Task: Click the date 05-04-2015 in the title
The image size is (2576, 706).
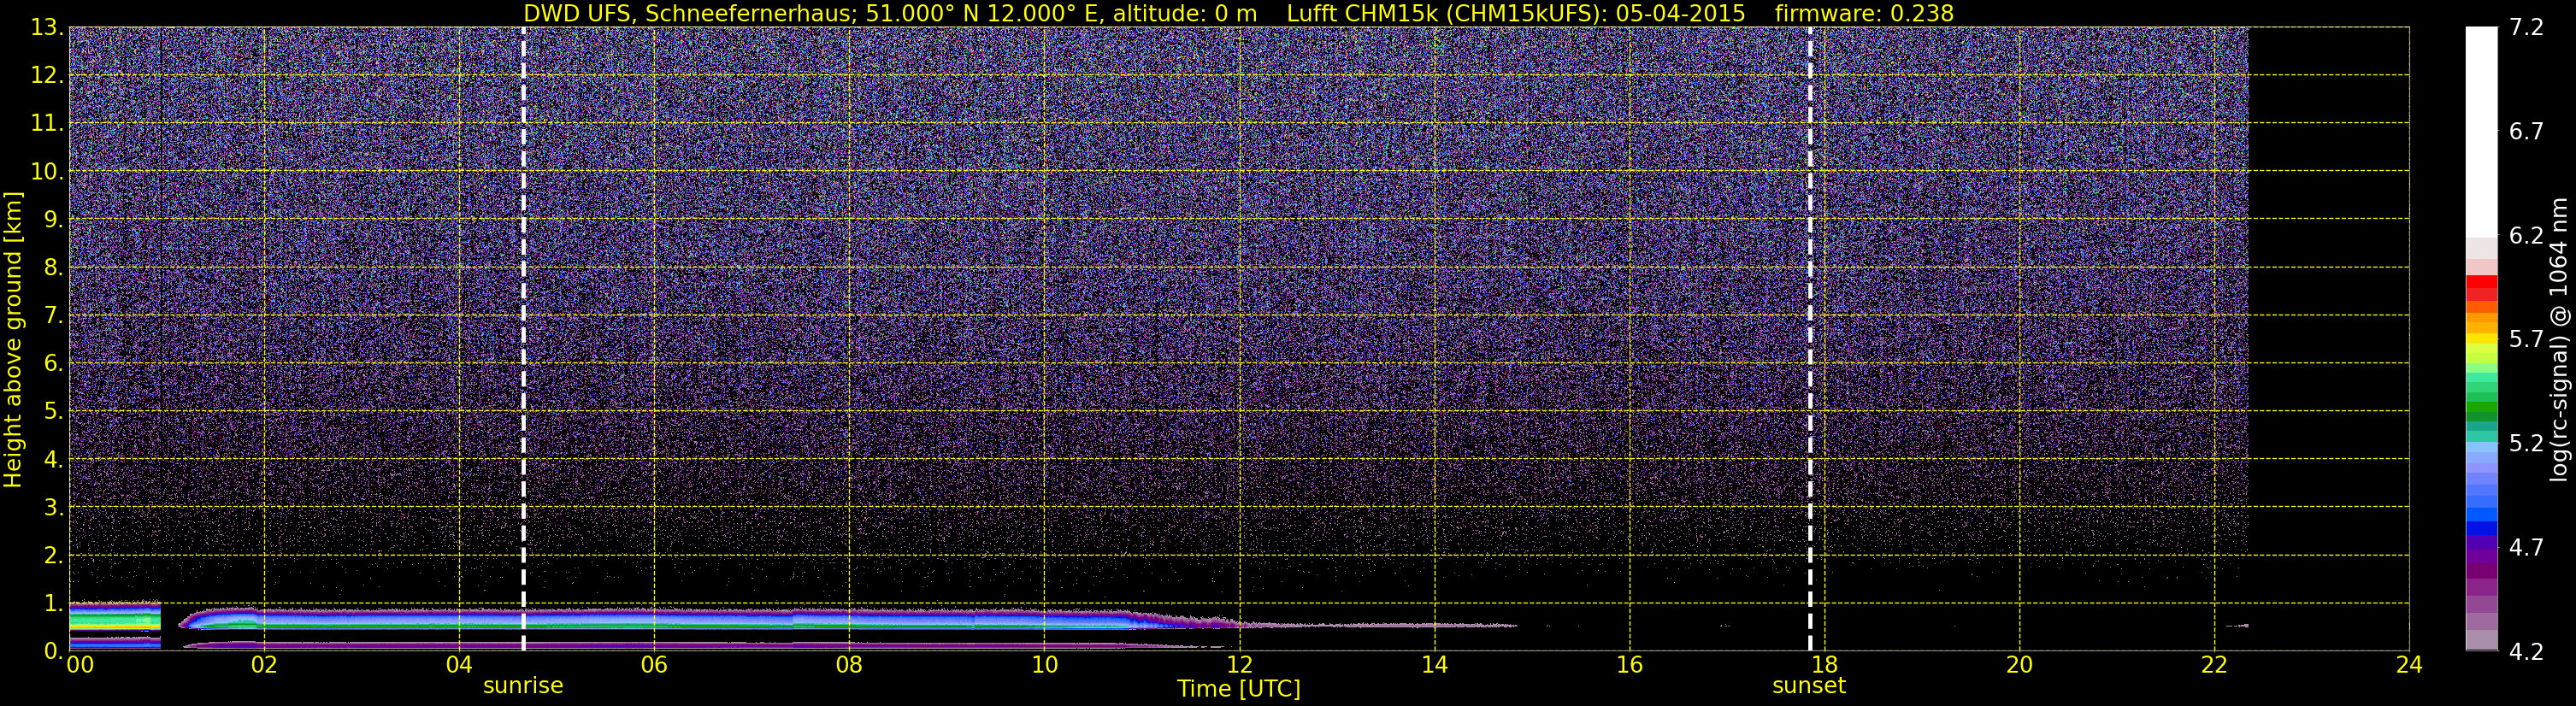Action: 1680,14
